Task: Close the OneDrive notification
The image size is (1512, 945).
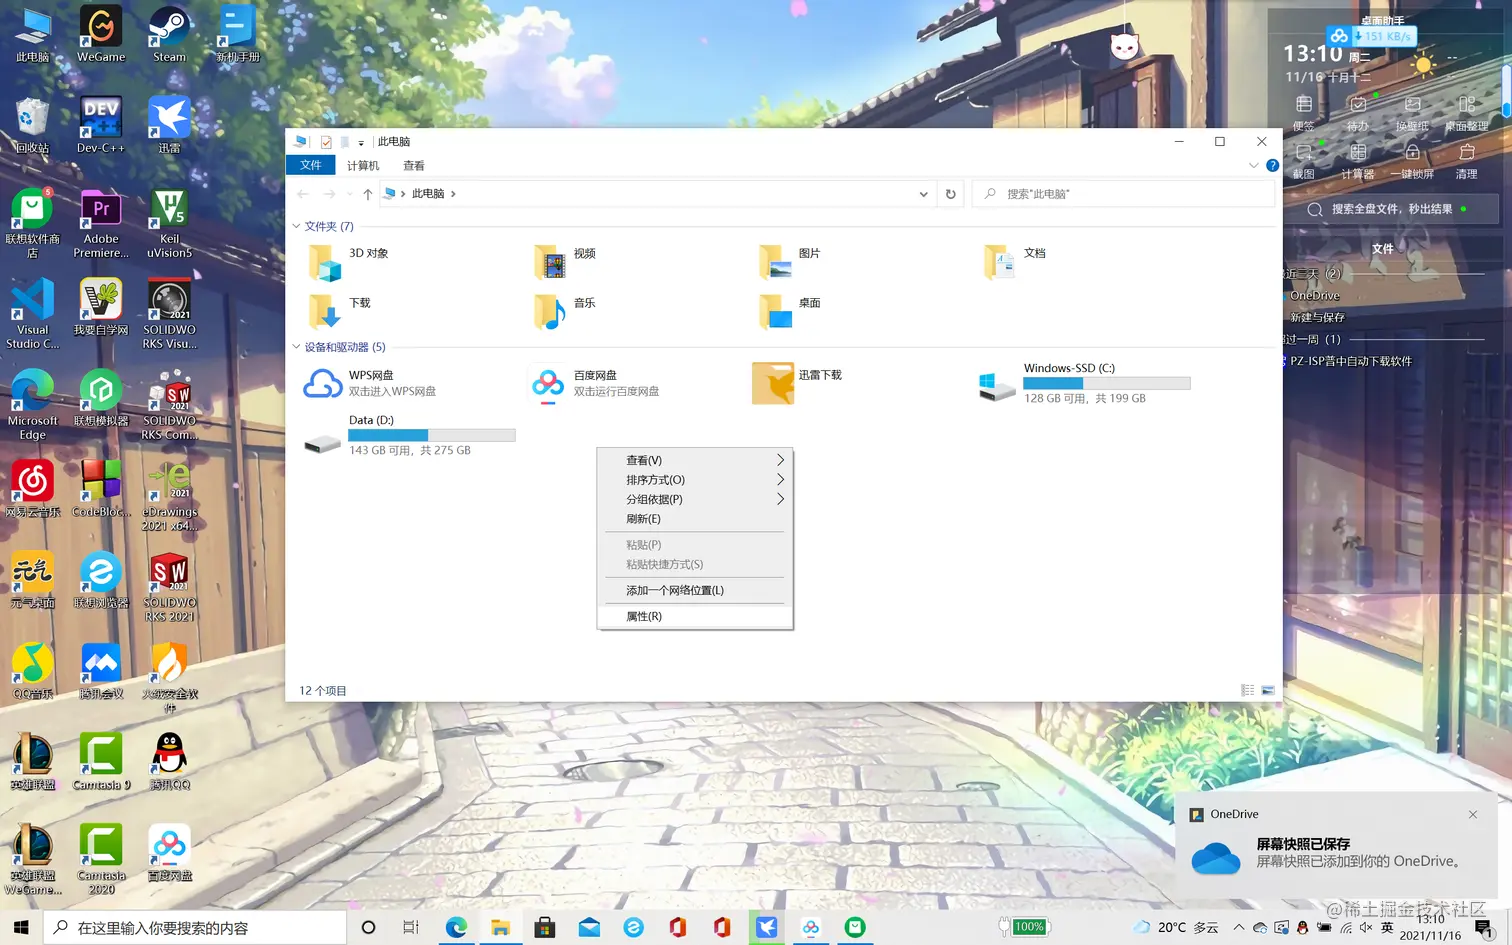Action: click(x=1473, y=815)
